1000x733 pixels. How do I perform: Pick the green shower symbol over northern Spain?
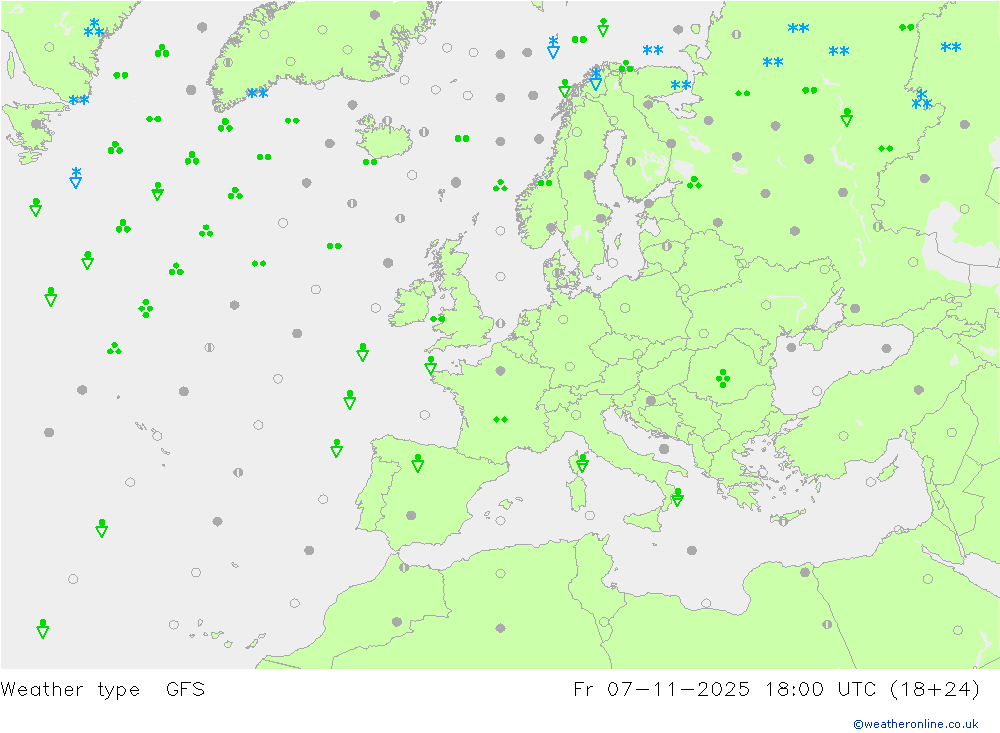pyautogui.click(x=418, y=463)
